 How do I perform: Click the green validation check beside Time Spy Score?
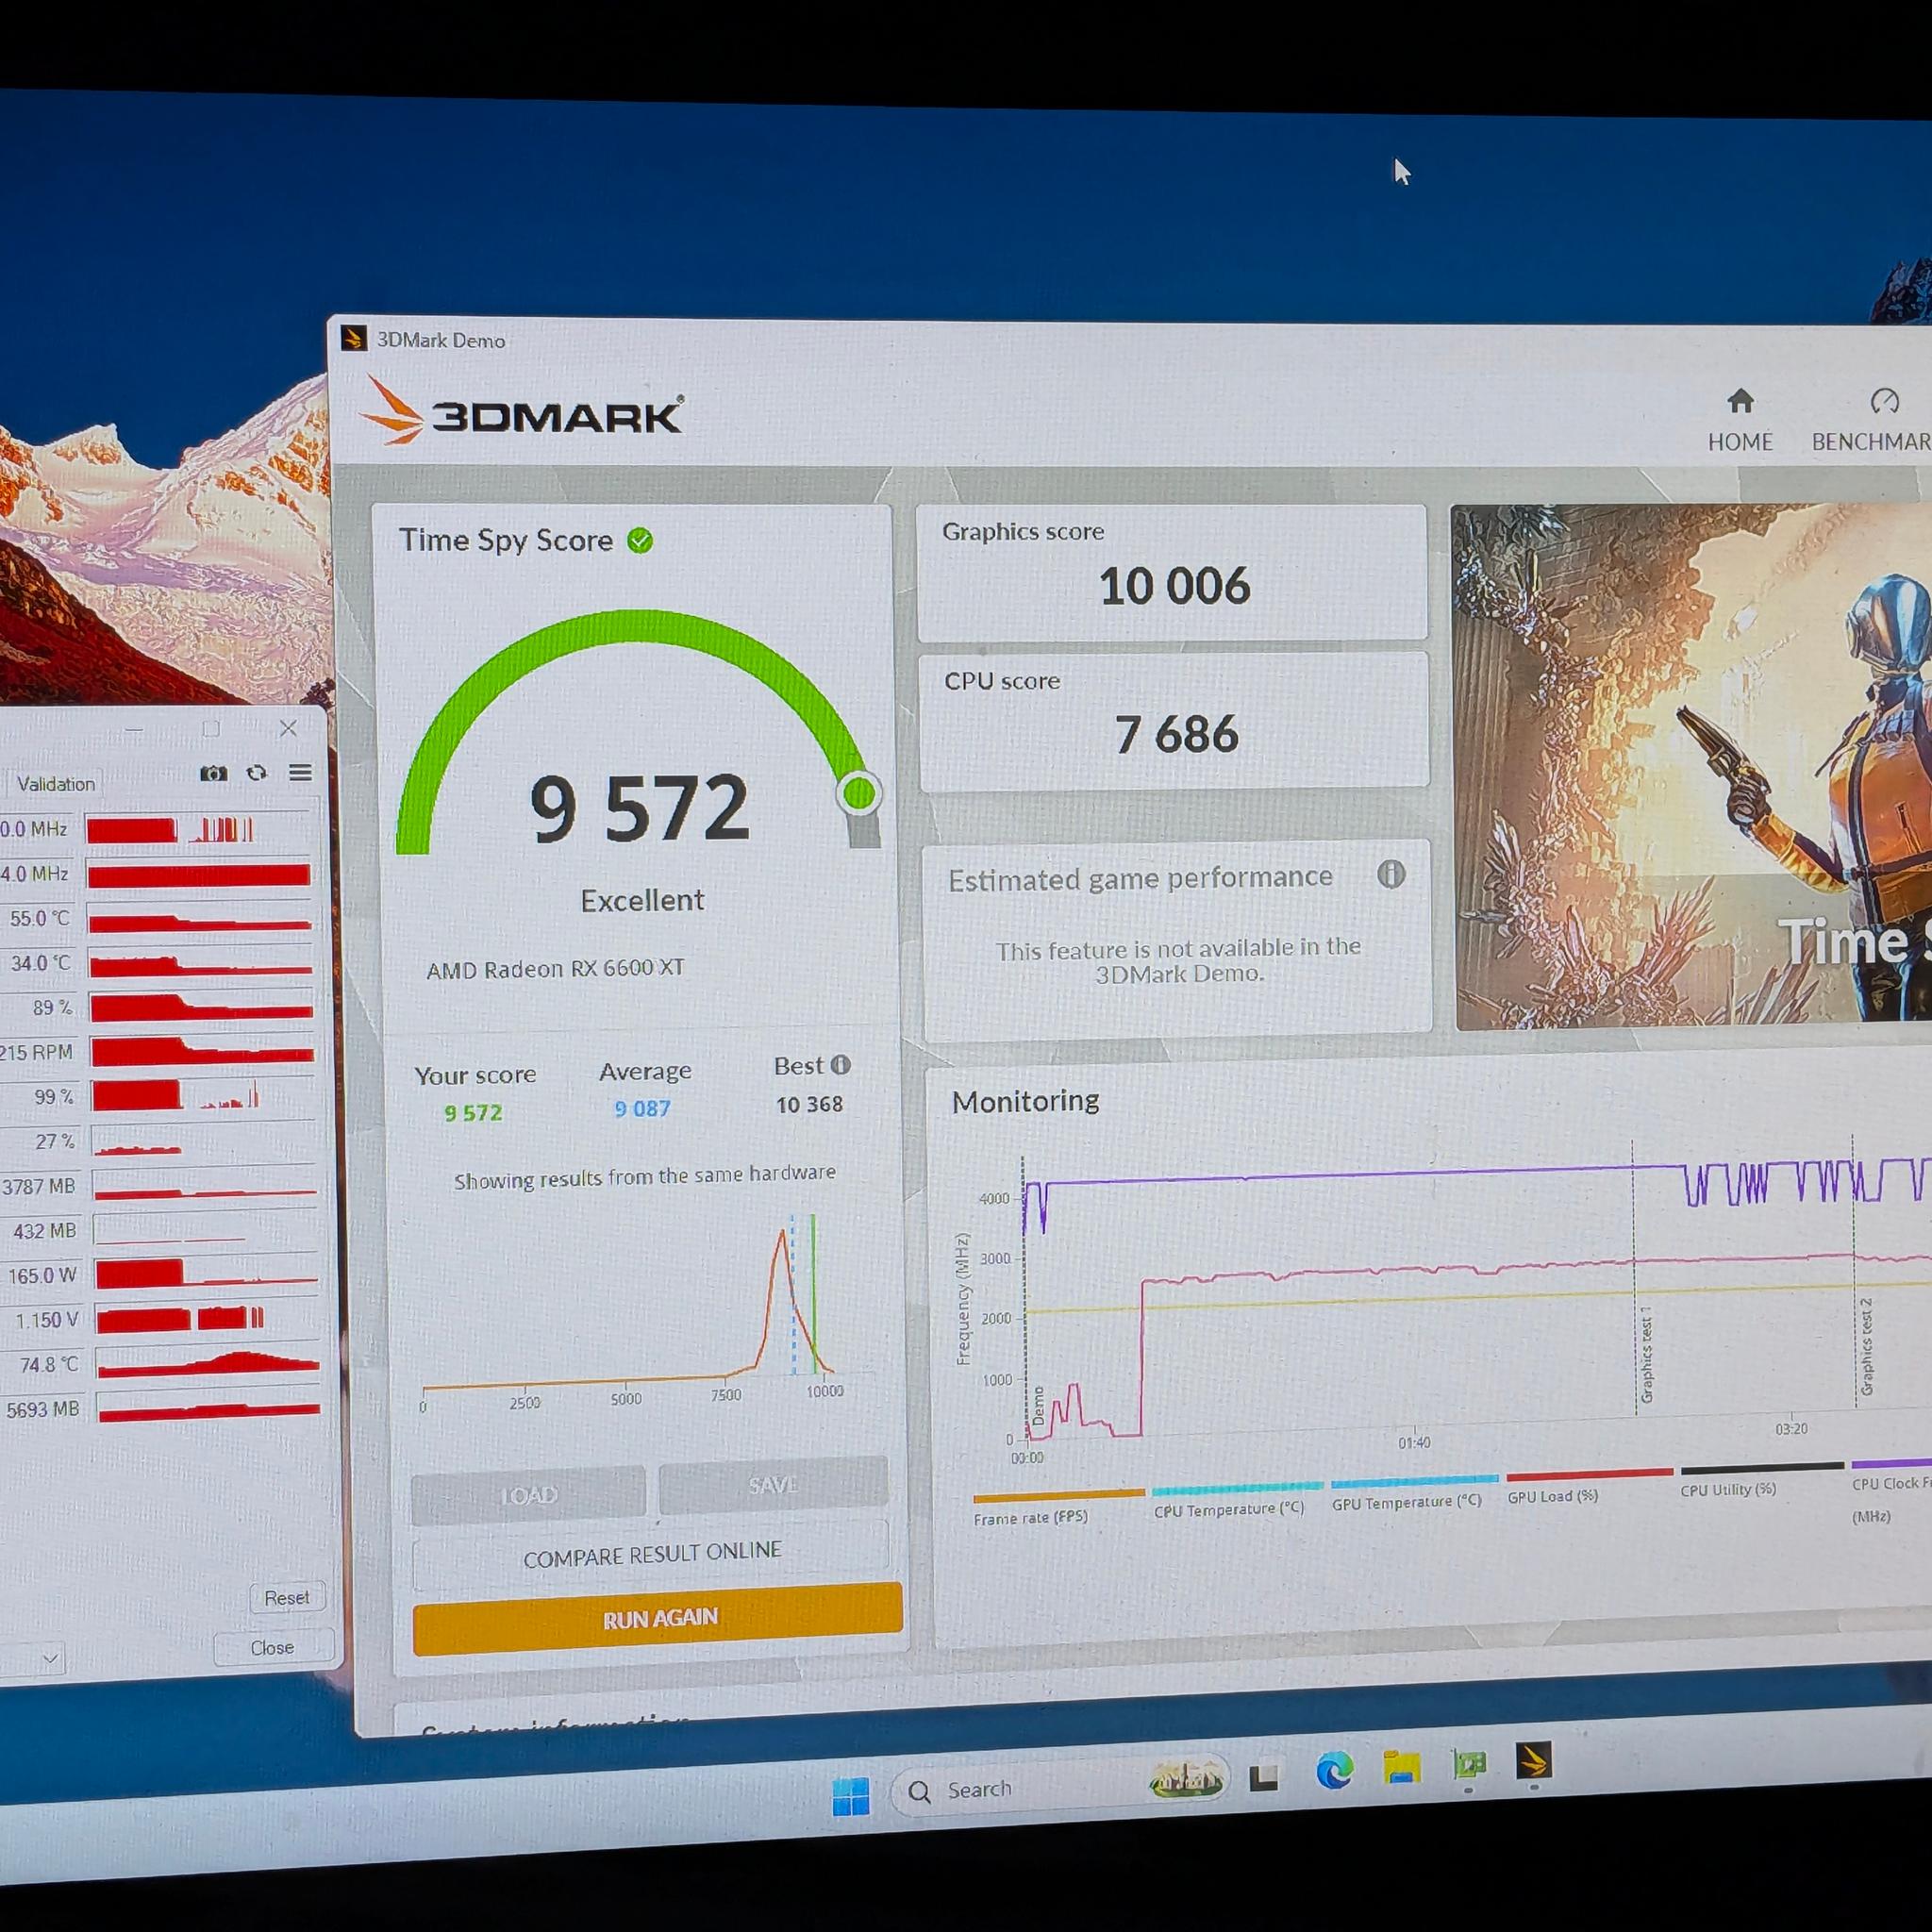[640, 541]
